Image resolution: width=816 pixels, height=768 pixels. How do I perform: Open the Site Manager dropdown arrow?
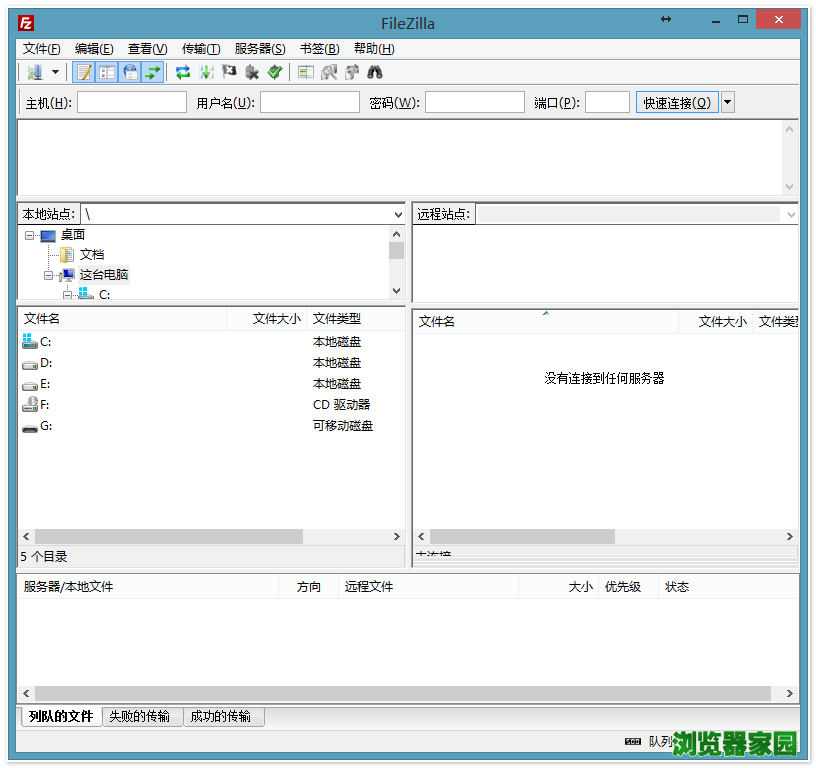point(55,72)
